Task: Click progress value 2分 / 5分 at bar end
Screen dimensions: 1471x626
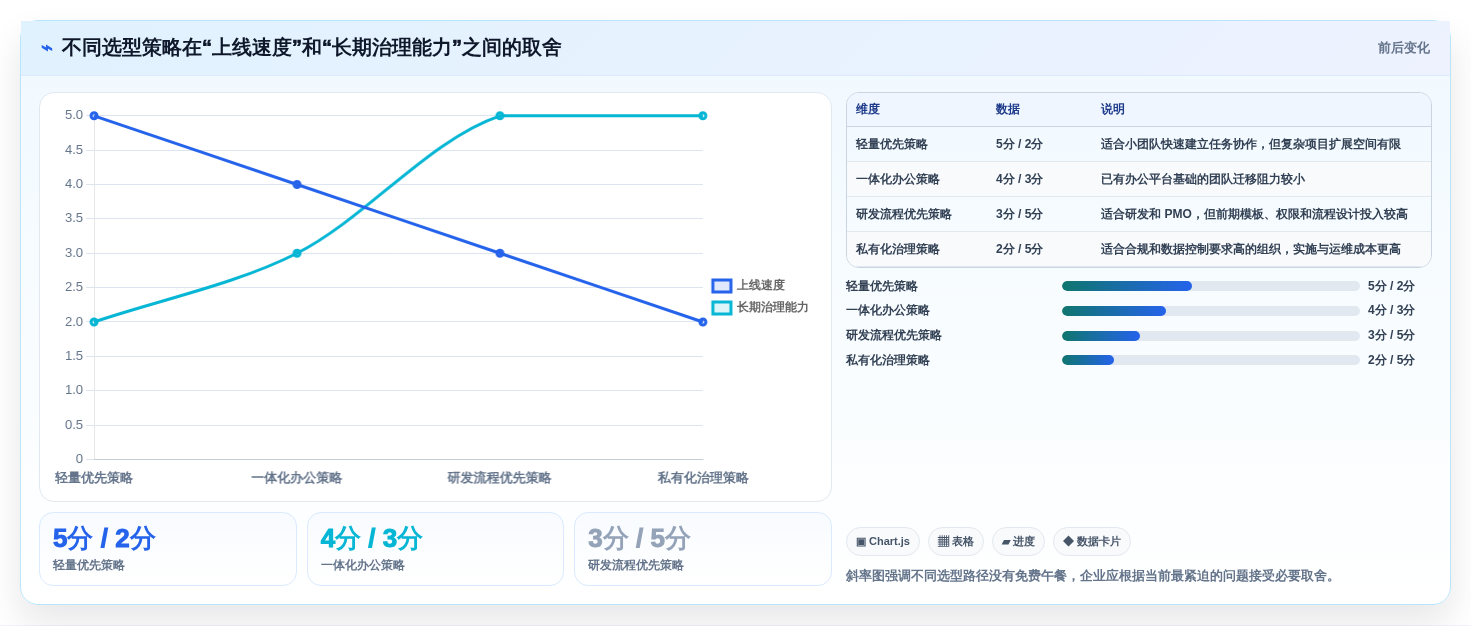Action: tap(1391, 360)
